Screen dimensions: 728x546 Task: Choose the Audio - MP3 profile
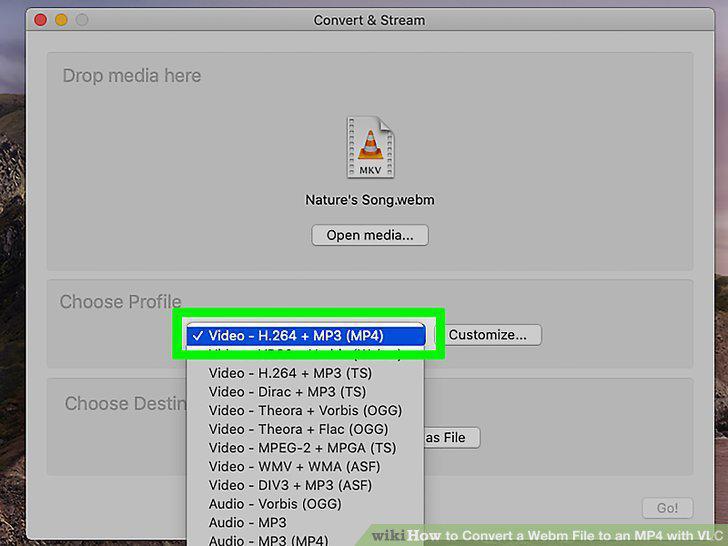(x=306, y=522)
